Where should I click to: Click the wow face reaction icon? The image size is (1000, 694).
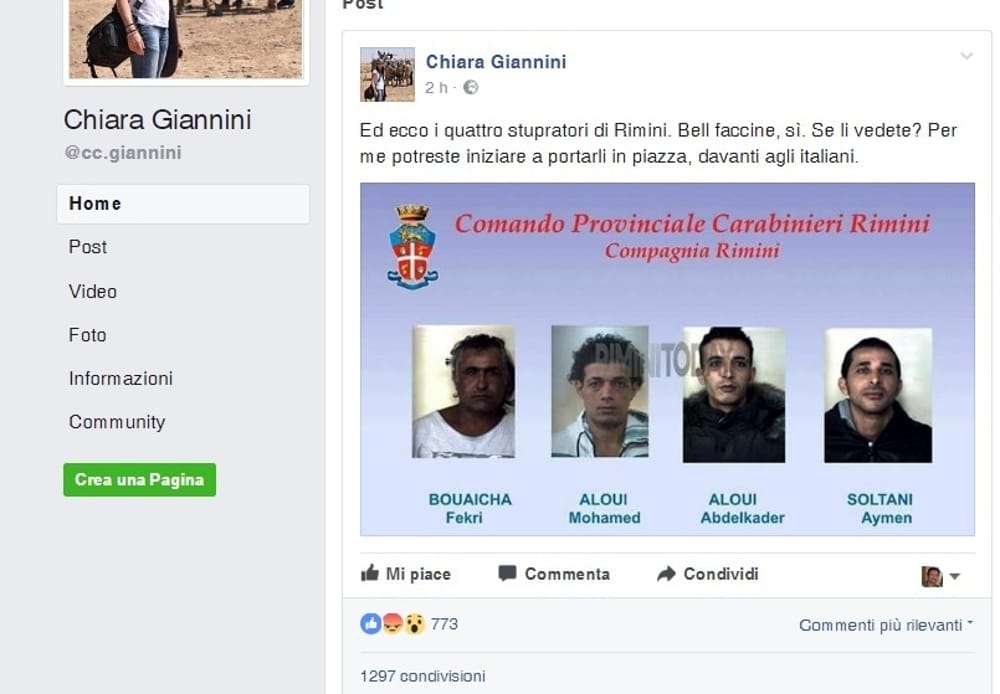415,623
